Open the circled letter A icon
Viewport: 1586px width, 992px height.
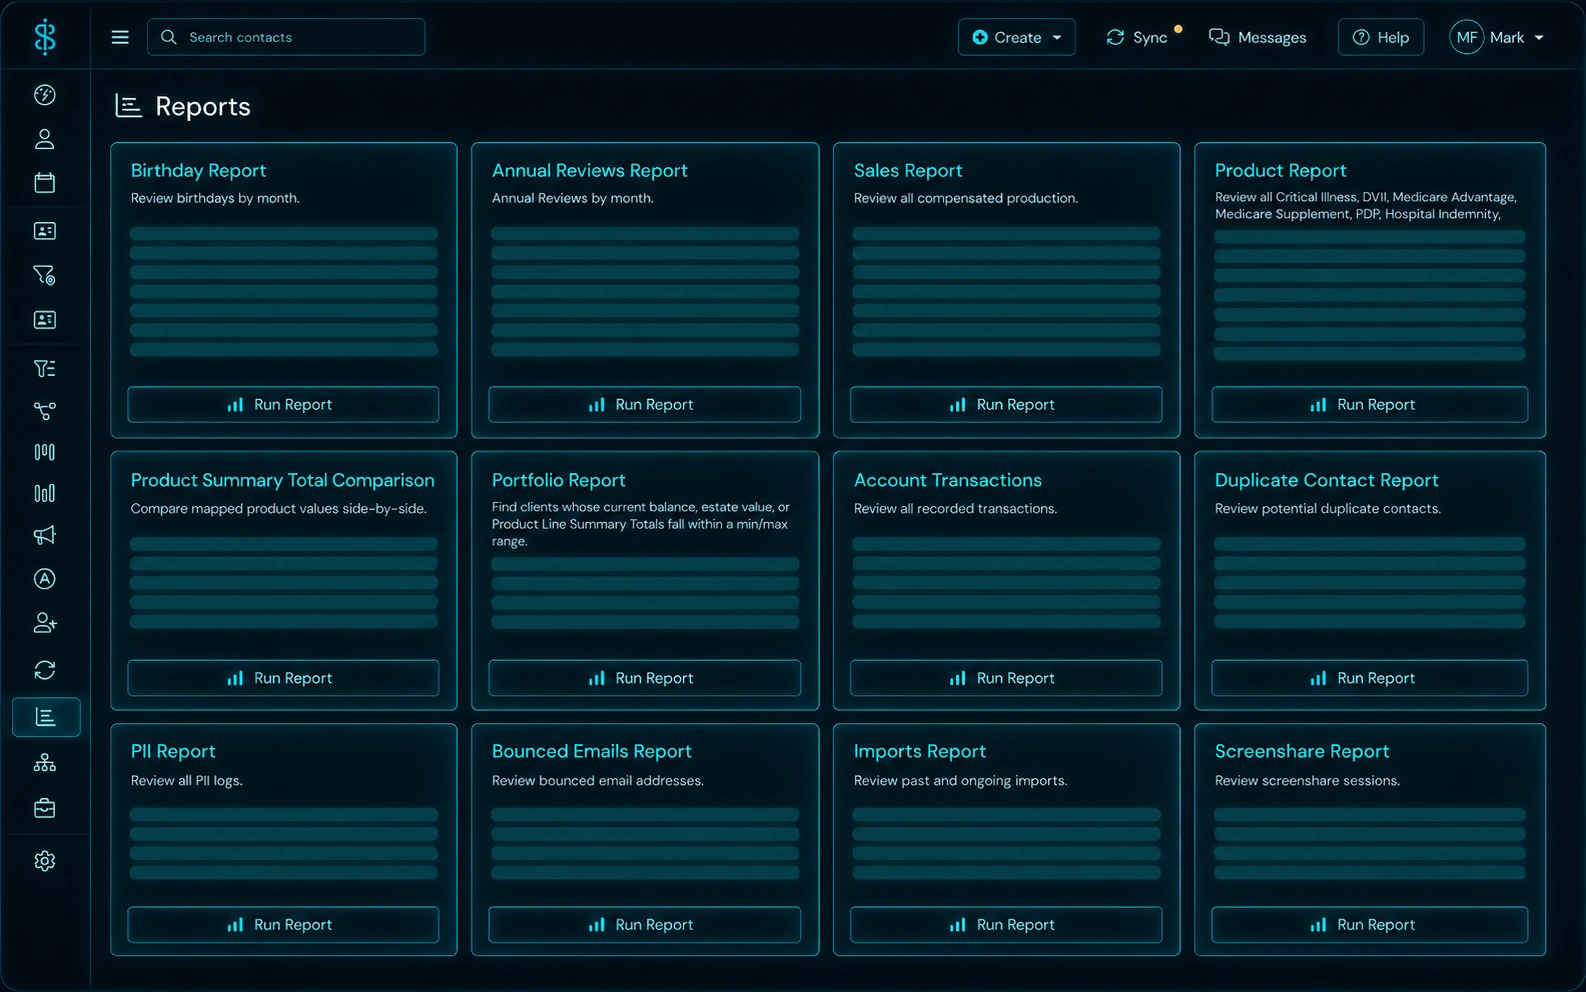pos(44,579)
